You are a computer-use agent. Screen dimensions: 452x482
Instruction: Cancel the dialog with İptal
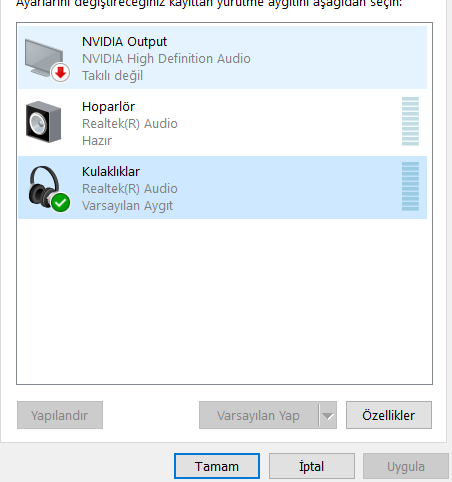click(x=312, y=466)
